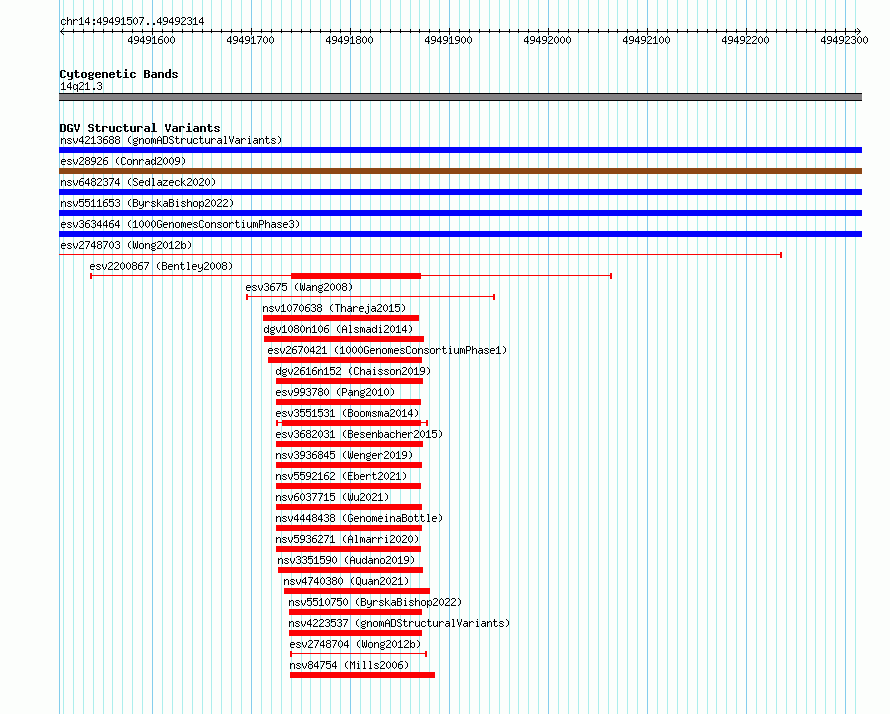Click ruler position 49492000
This screenshot has height=714, width=890.
(x=547, y=40)
